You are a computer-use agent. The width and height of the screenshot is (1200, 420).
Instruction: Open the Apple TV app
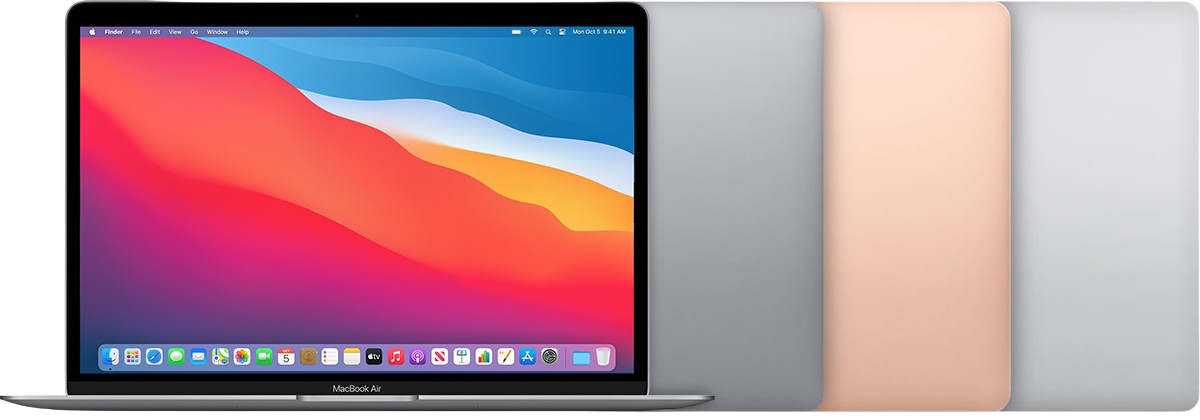[374, 356]
